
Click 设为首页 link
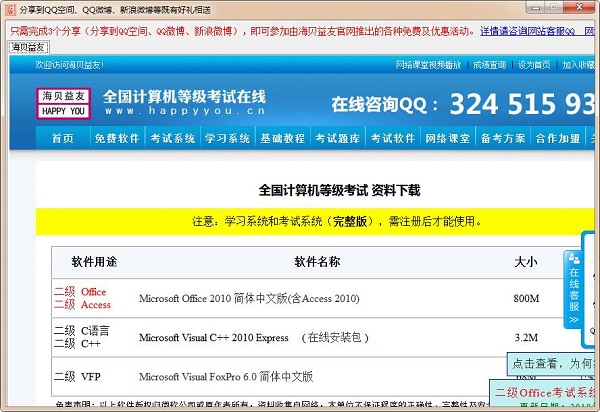pyautogui.click(x=534, y=65)
